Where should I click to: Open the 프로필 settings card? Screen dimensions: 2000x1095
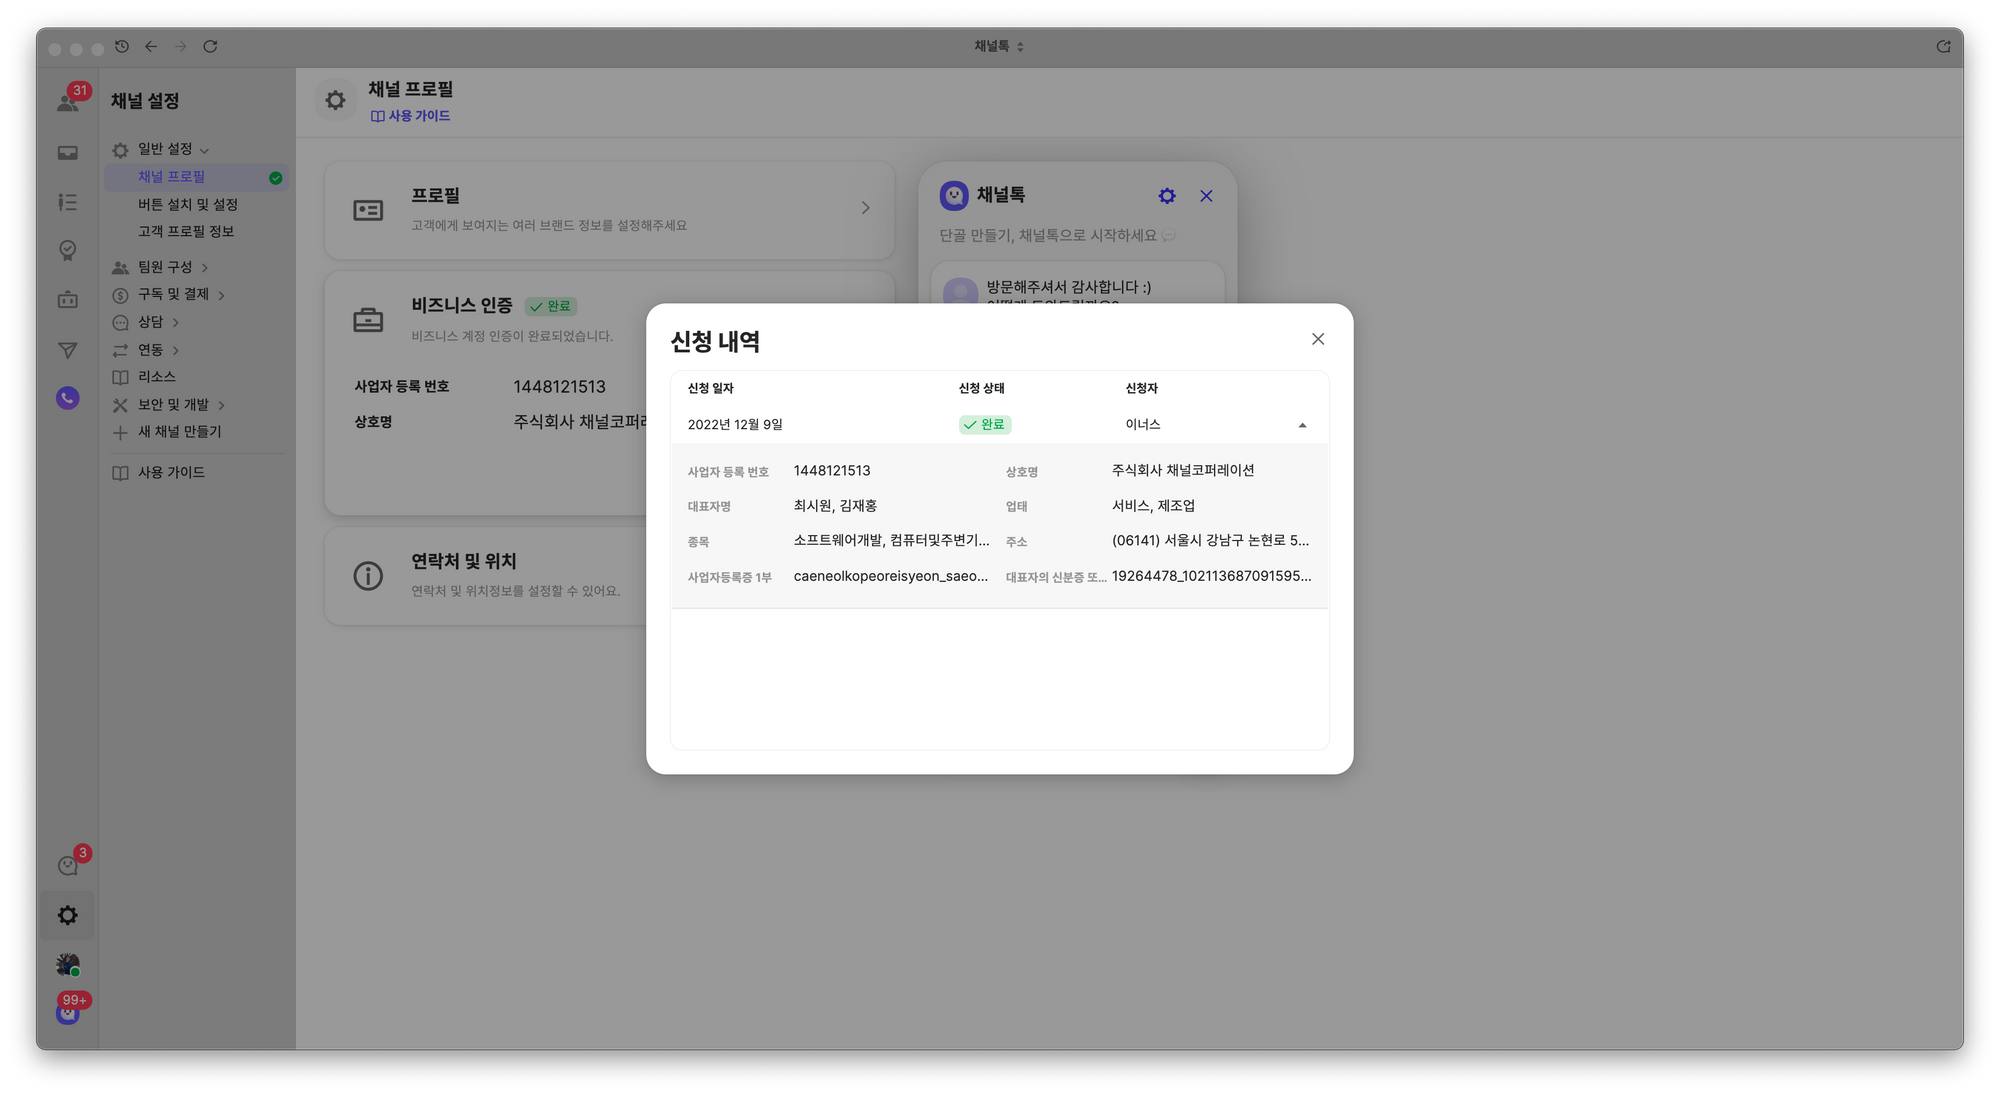[x=609, y=209]
